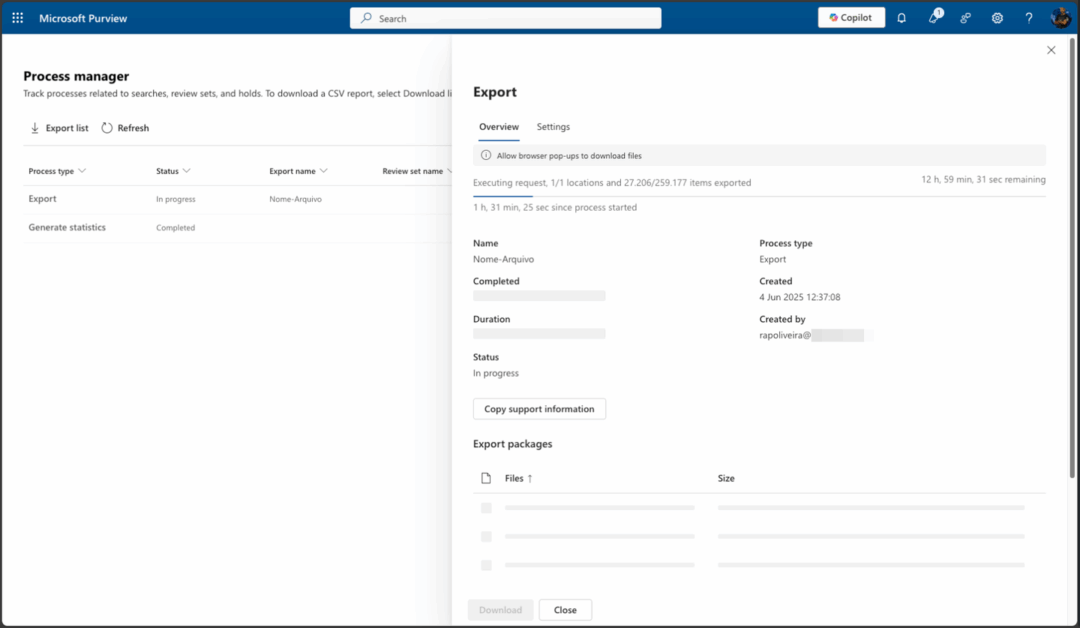The image size is (1080, 628).
Task: Expand the Status column dropdown
Action: point(186,171)
